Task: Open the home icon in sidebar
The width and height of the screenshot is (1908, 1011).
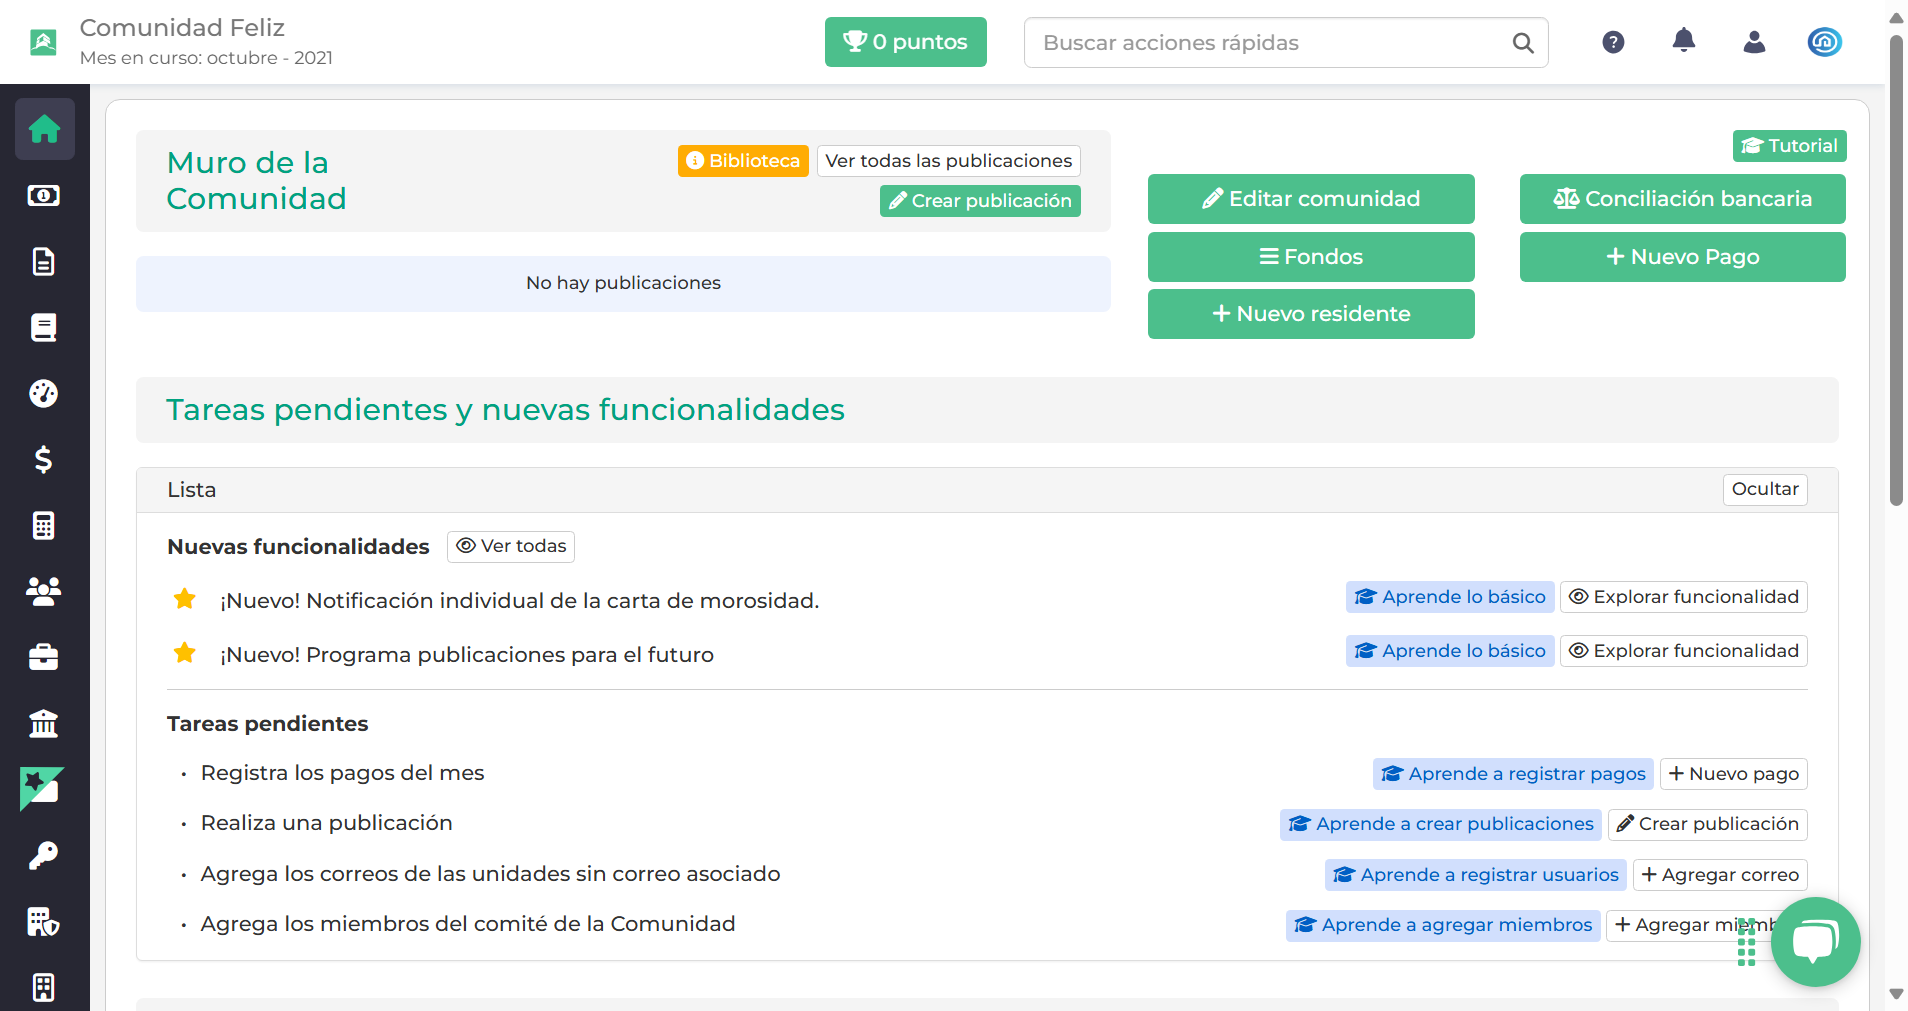Action: pos(44,129)
